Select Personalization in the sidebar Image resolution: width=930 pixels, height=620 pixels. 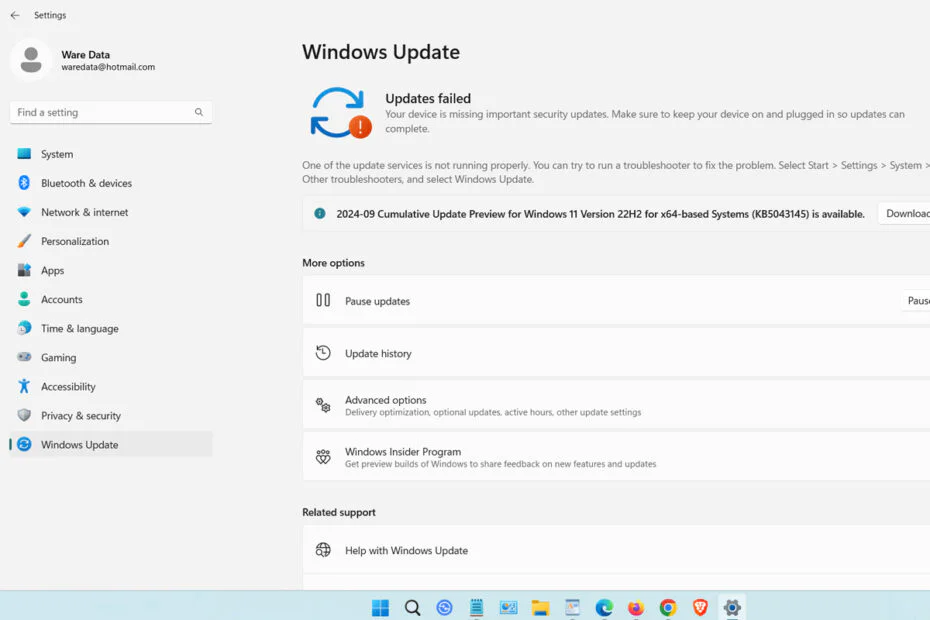click(111, 241)
